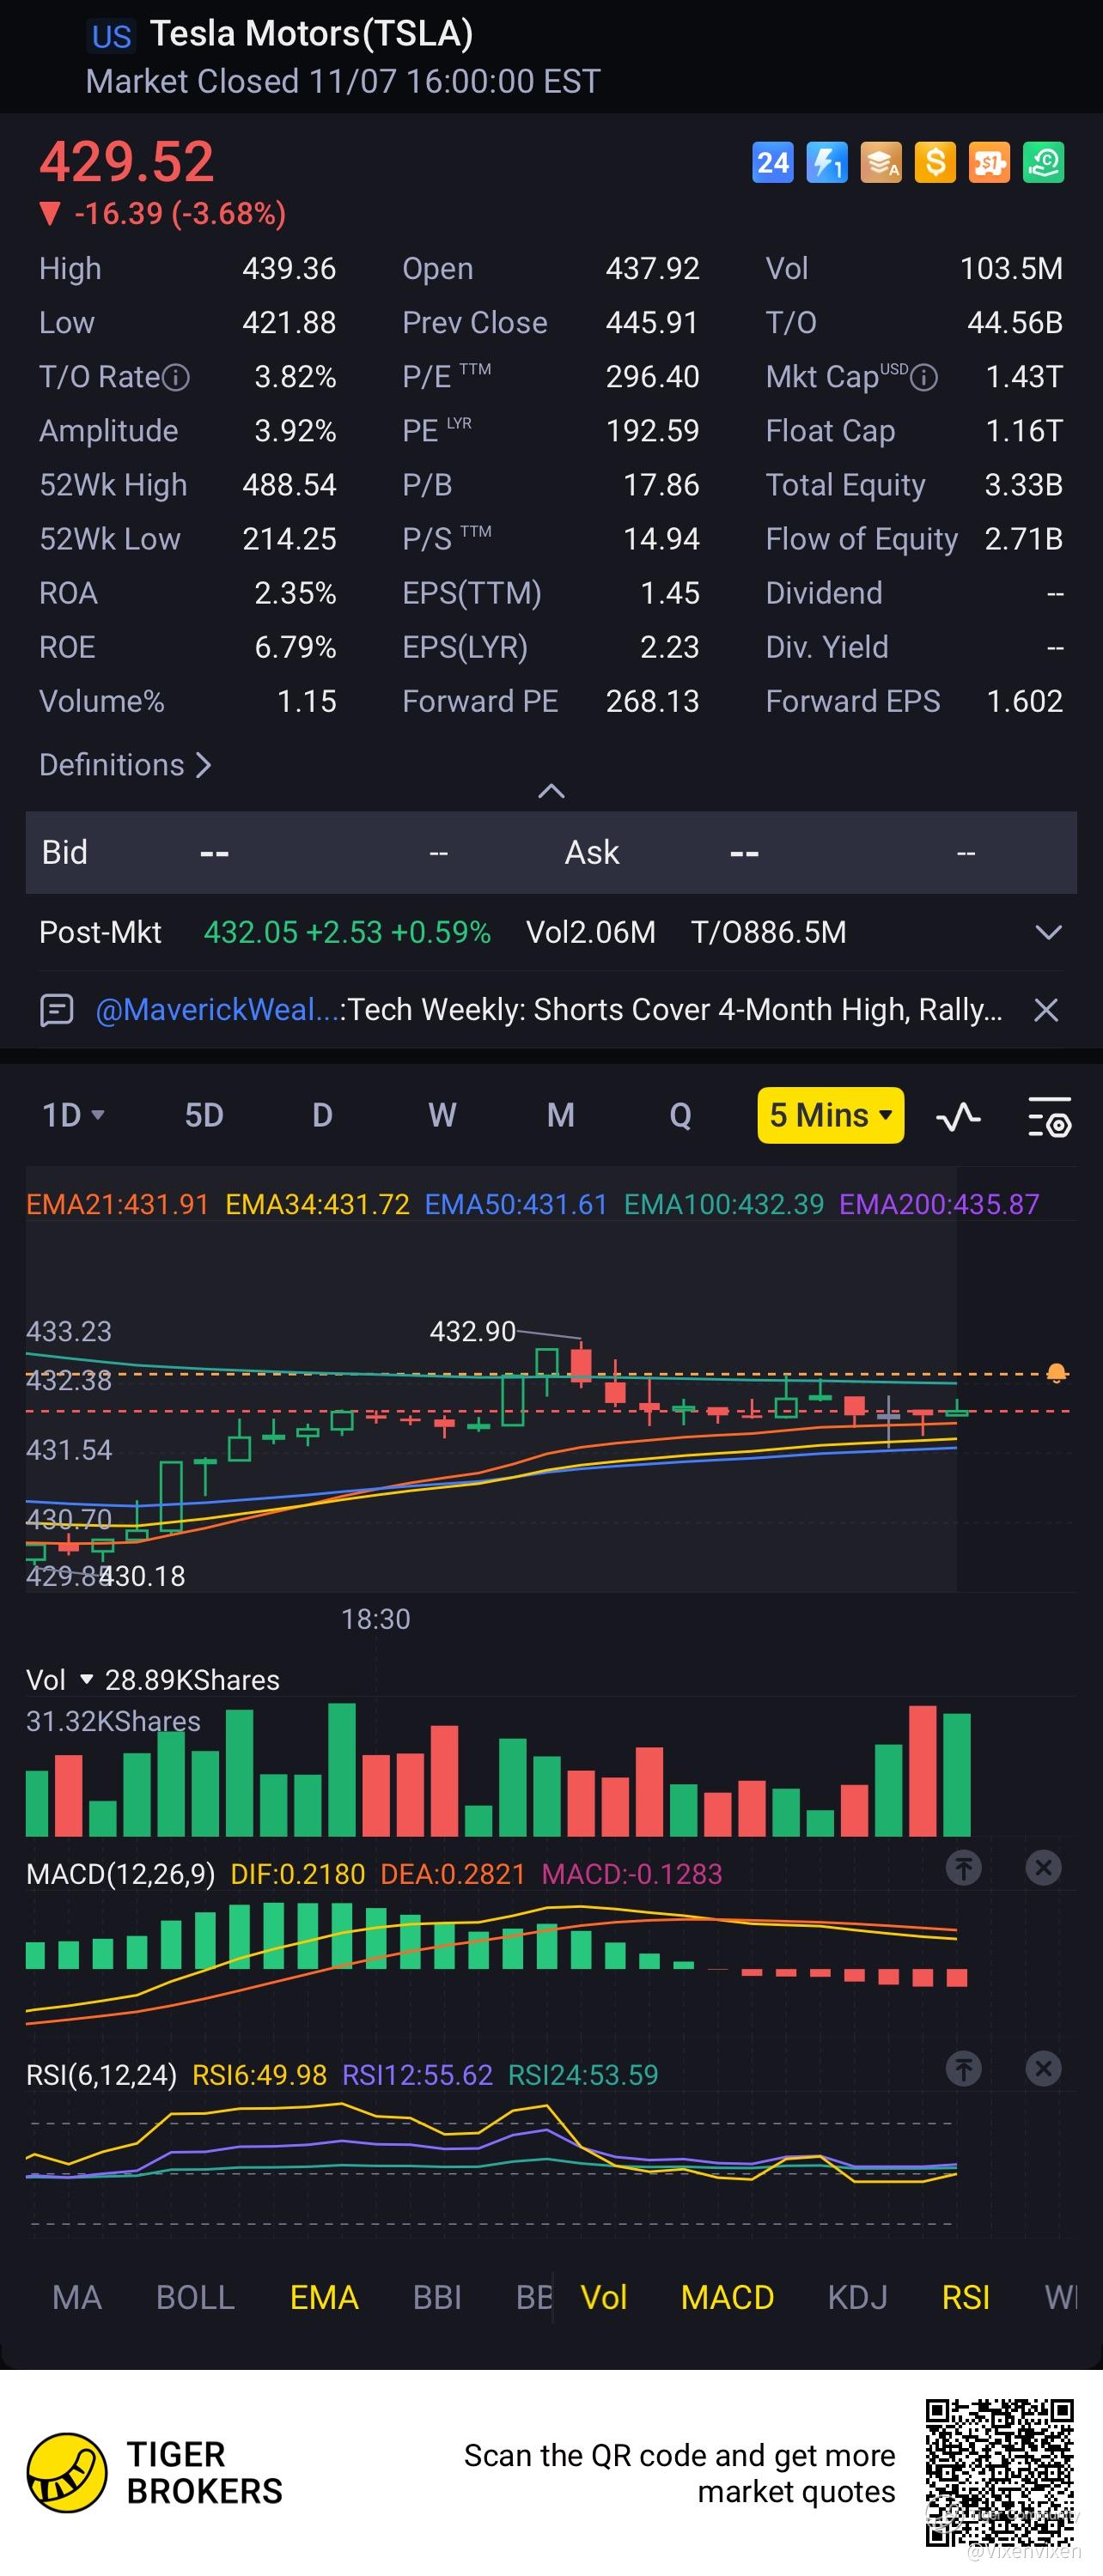Open the RSI(6,12,24) parameter settings
1103x2576 pixels.
coord(101,2075)
